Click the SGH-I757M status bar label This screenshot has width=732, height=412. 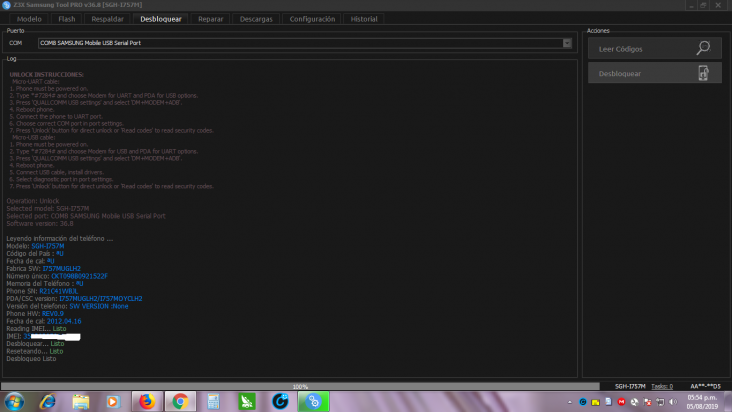pyautogui.click(x=630, y=386)
